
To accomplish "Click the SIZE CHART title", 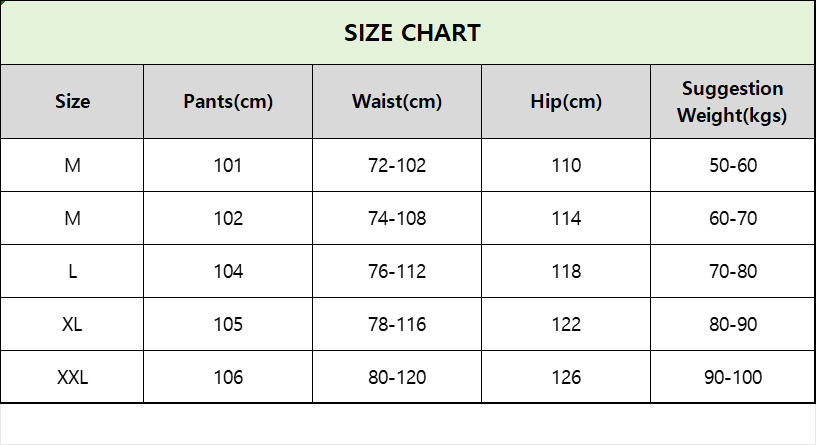I will [x=412, y=33].
